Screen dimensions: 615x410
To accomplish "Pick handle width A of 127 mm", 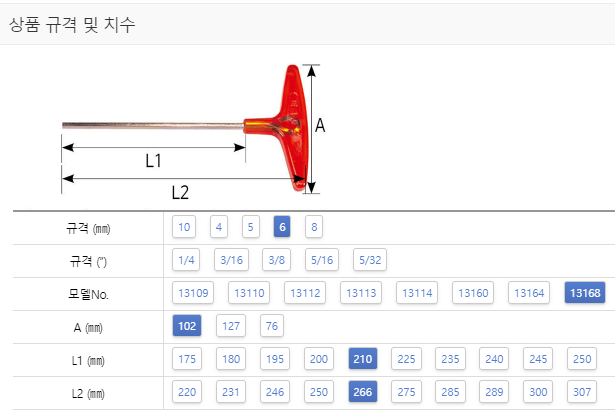I will pyautogui.click(x=231, y=326).
